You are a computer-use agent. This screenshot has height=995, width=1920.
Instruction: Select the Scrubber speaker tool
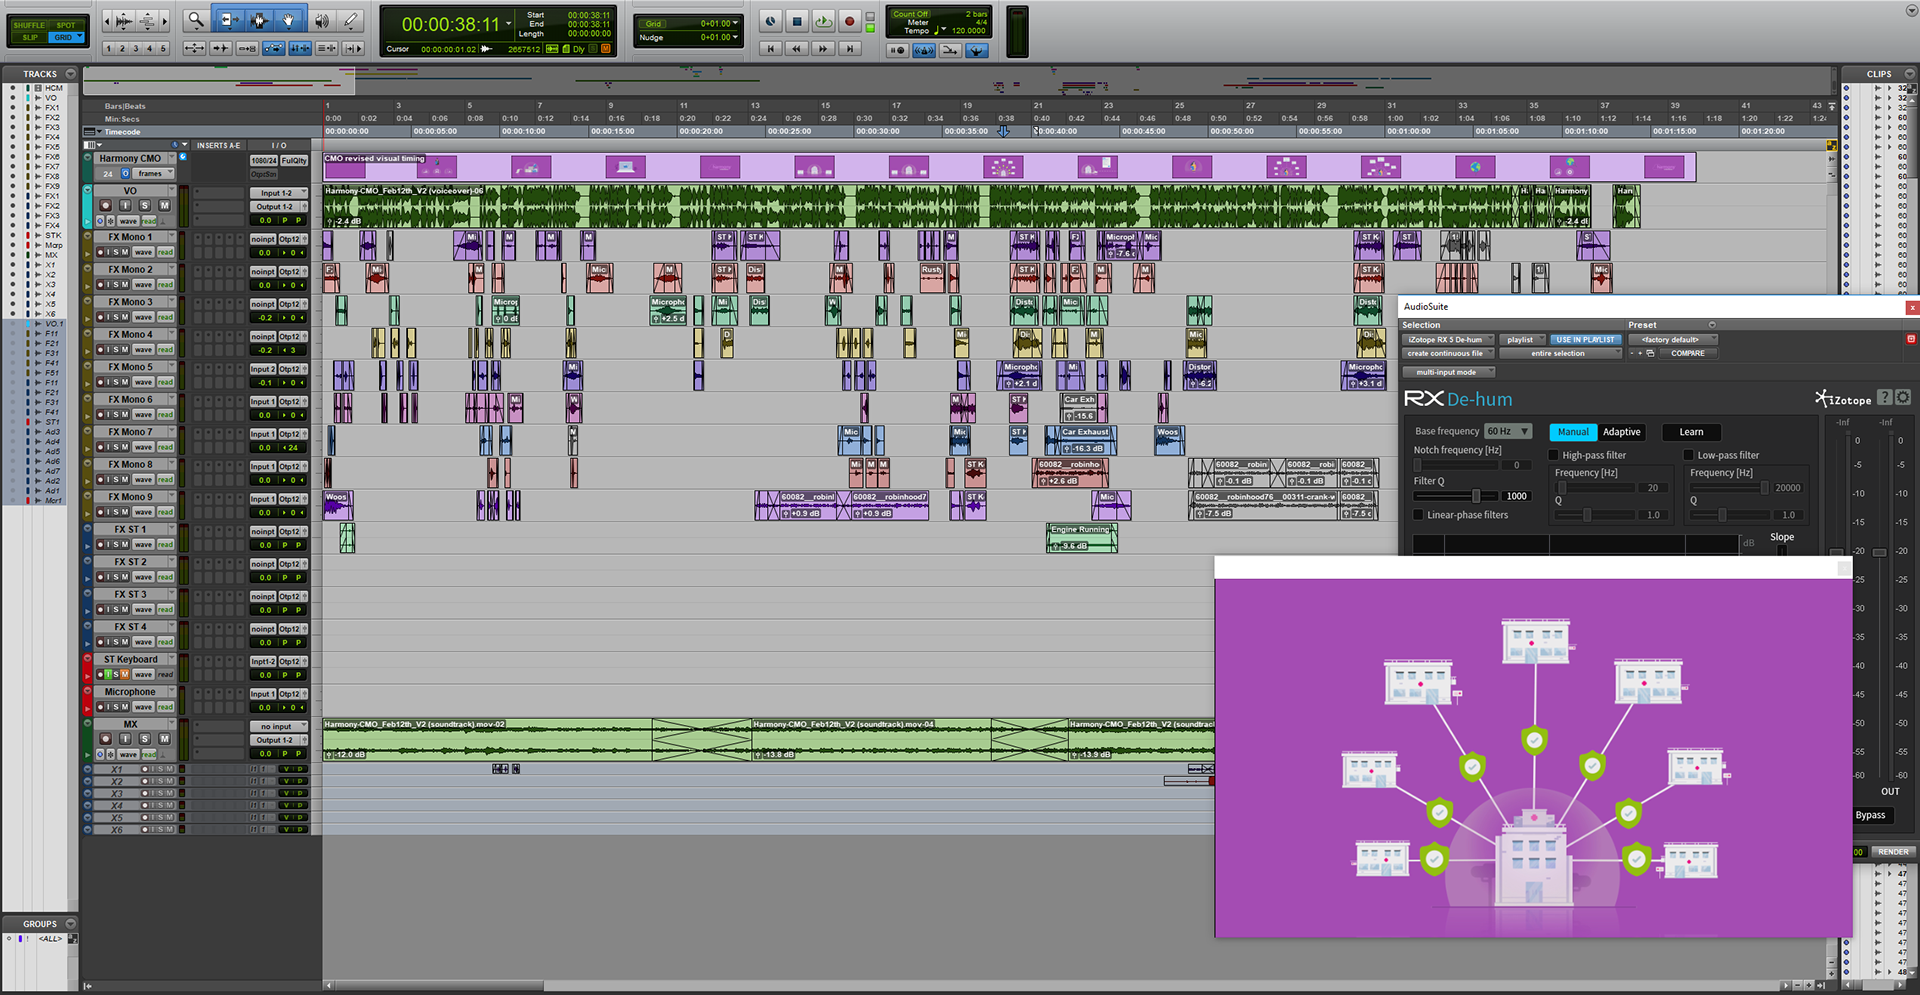pyautogui.click(x=322, y=20)
